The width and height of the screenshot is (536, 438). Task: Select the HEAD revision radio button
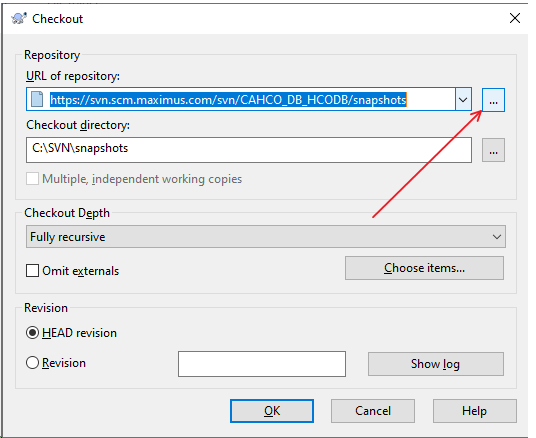pyautogui.click(x=32, y=333)
